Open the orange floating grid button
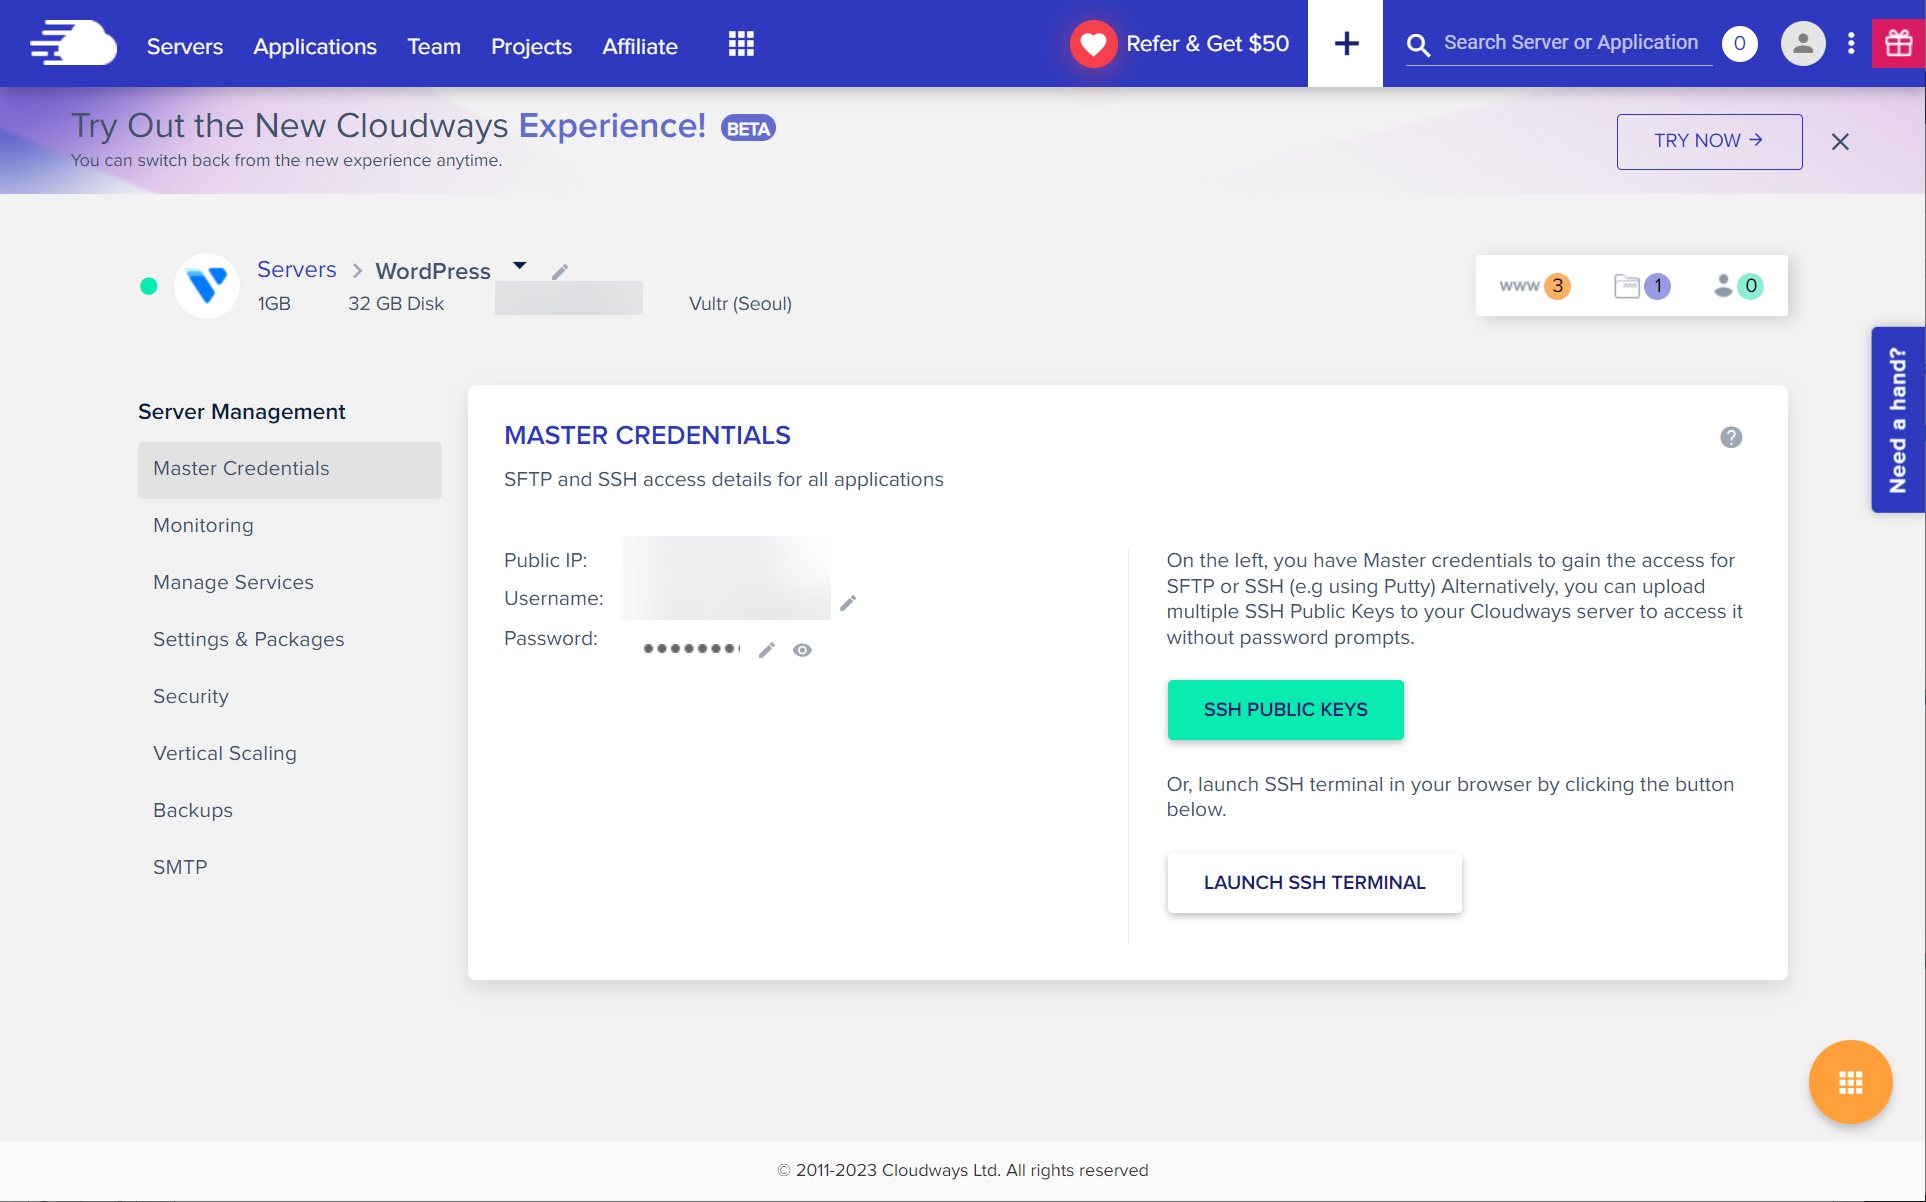The height and width of the screenshot is (1202, 1926). click(x=1850, y=1082)
